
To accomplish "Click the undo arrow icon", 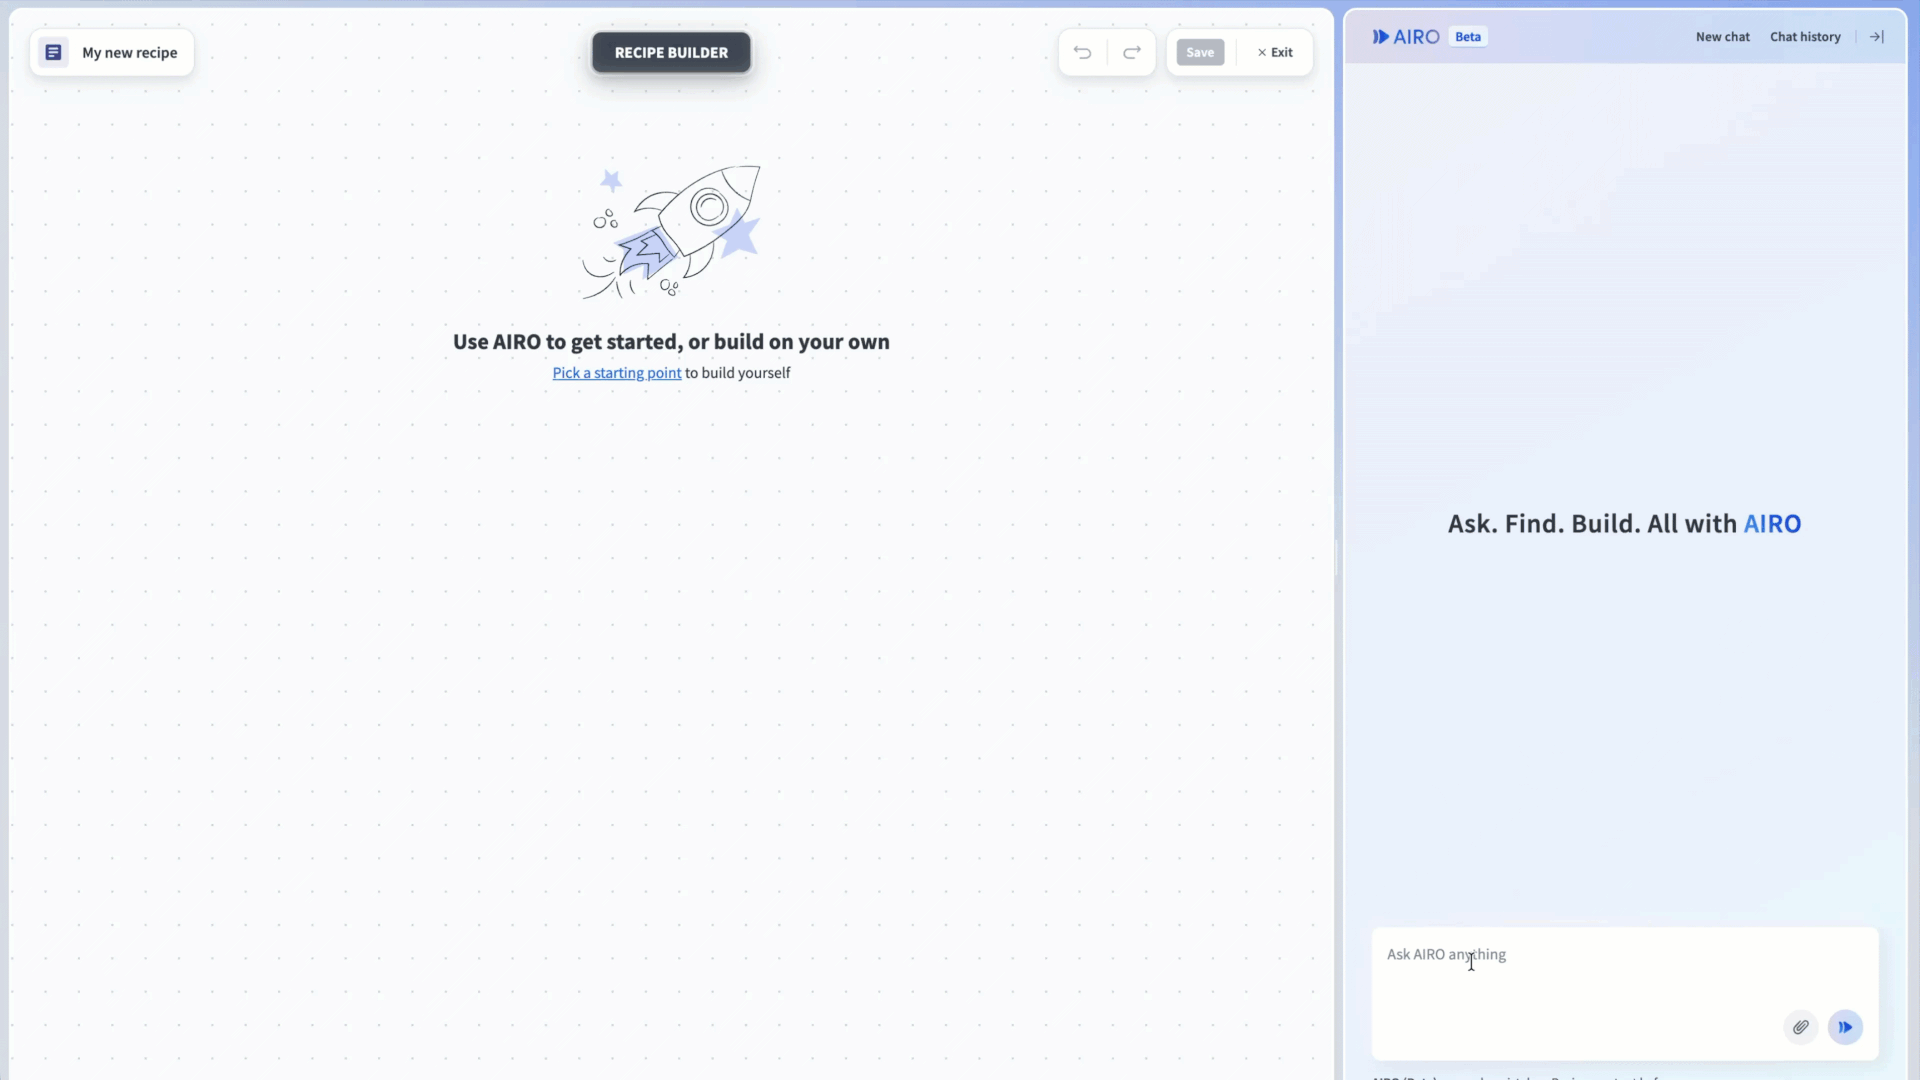I will (x=1082, y=52).
